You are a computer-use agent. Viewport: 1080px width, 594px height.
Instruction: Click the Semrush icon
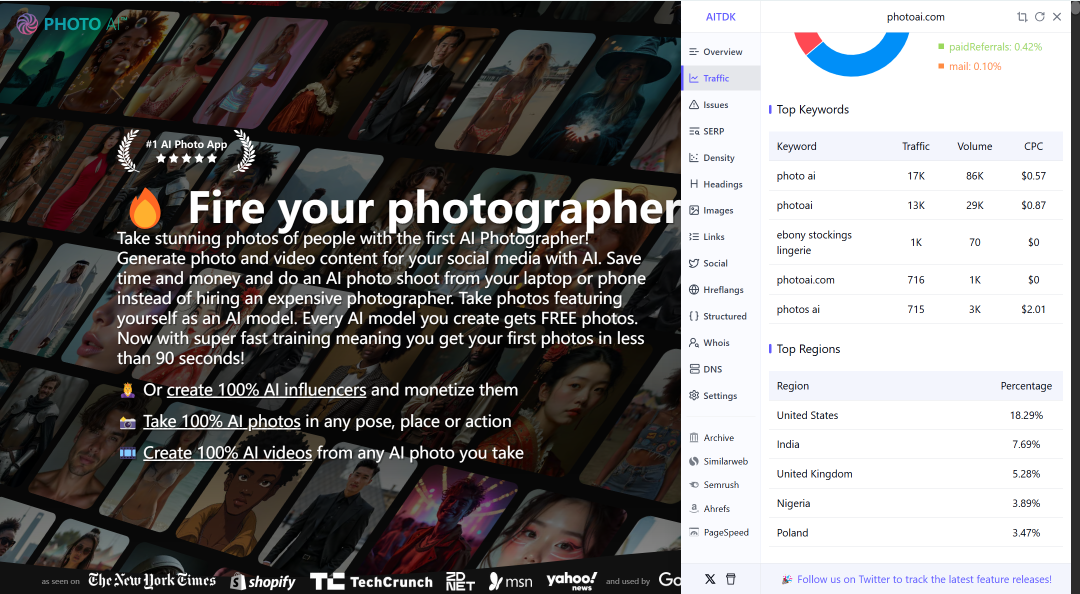tap(694, 485)
